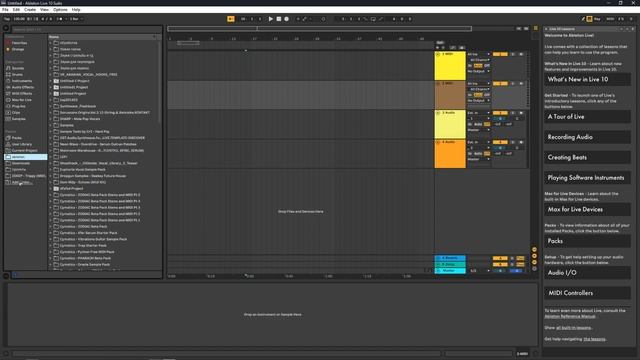
Task: Toggle 2 MIDI track activator button
Action: pyautogui.click(x=500, y=84)
